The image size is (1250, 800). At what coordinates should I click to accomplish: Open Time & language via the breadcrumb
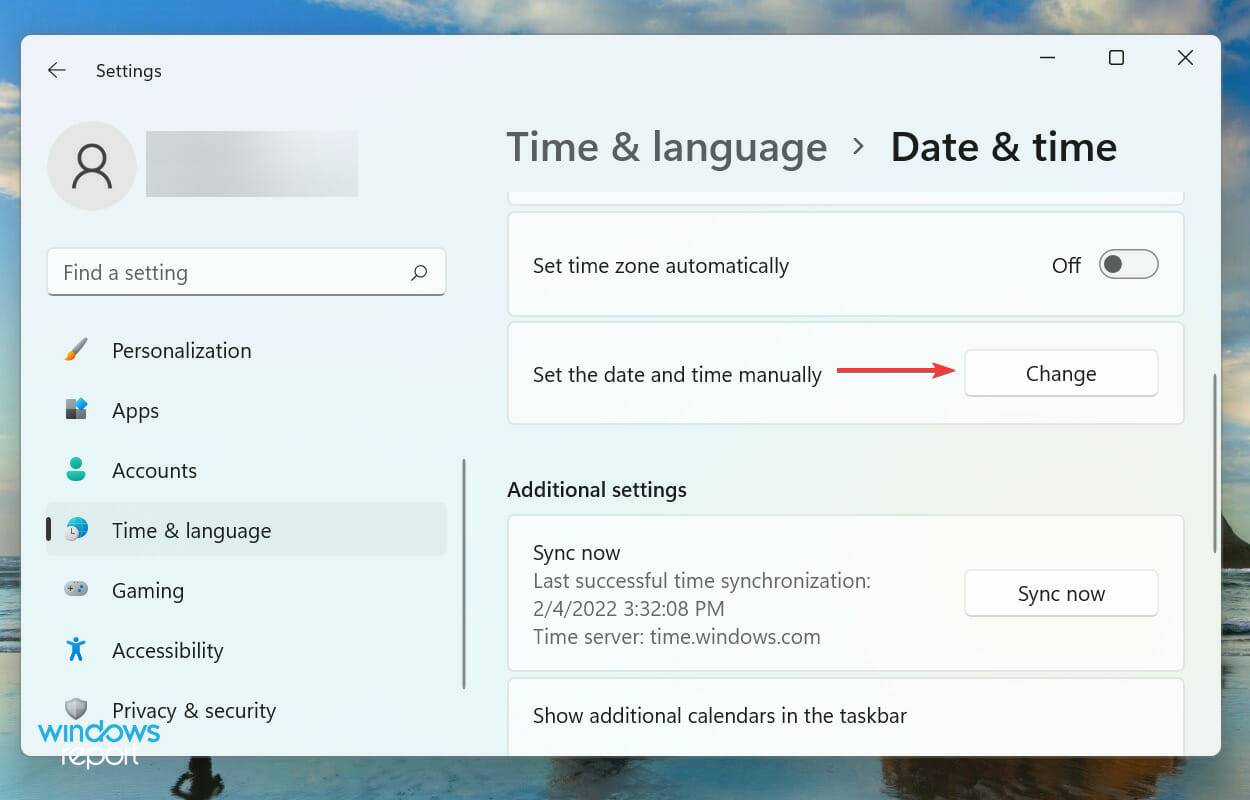(666, 146)
